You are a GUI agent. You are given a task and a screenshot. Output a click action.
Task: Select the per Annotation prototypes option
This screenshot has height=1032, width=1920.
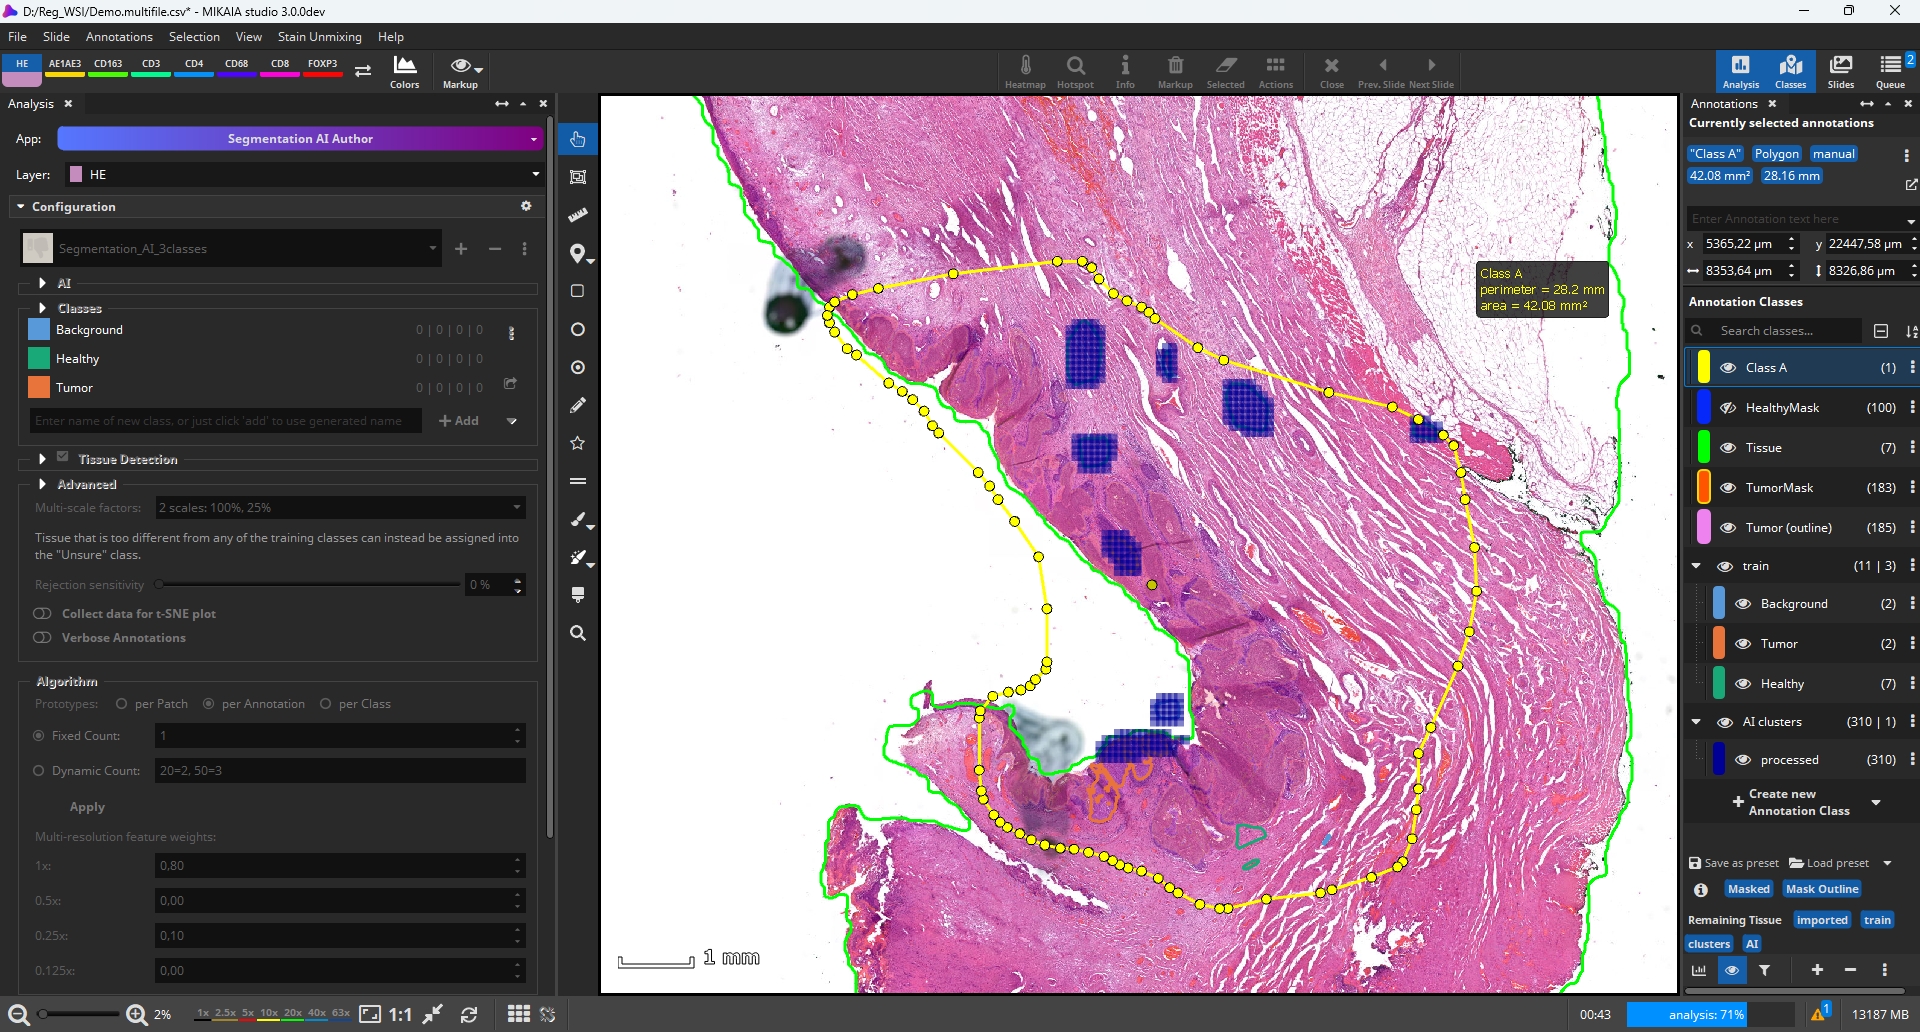coord(209,704)
